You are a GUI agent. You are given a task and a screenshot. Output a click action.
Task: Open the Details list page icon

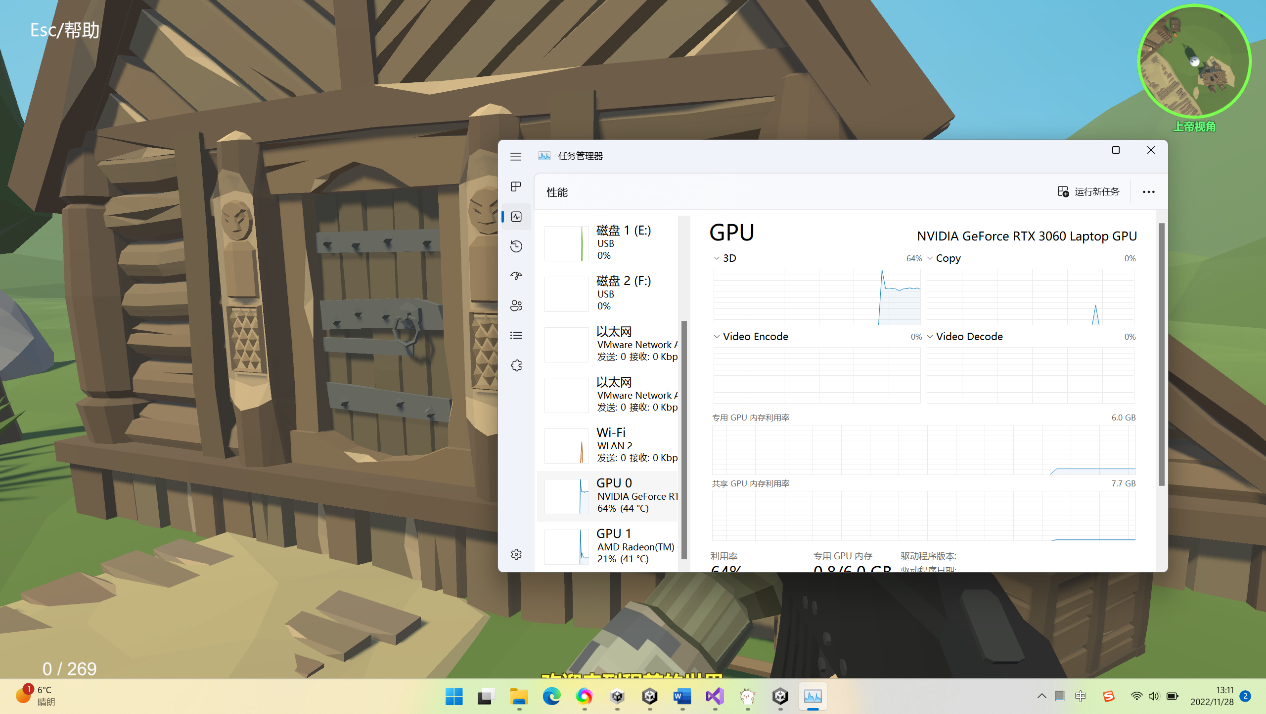tap(516, 336)
